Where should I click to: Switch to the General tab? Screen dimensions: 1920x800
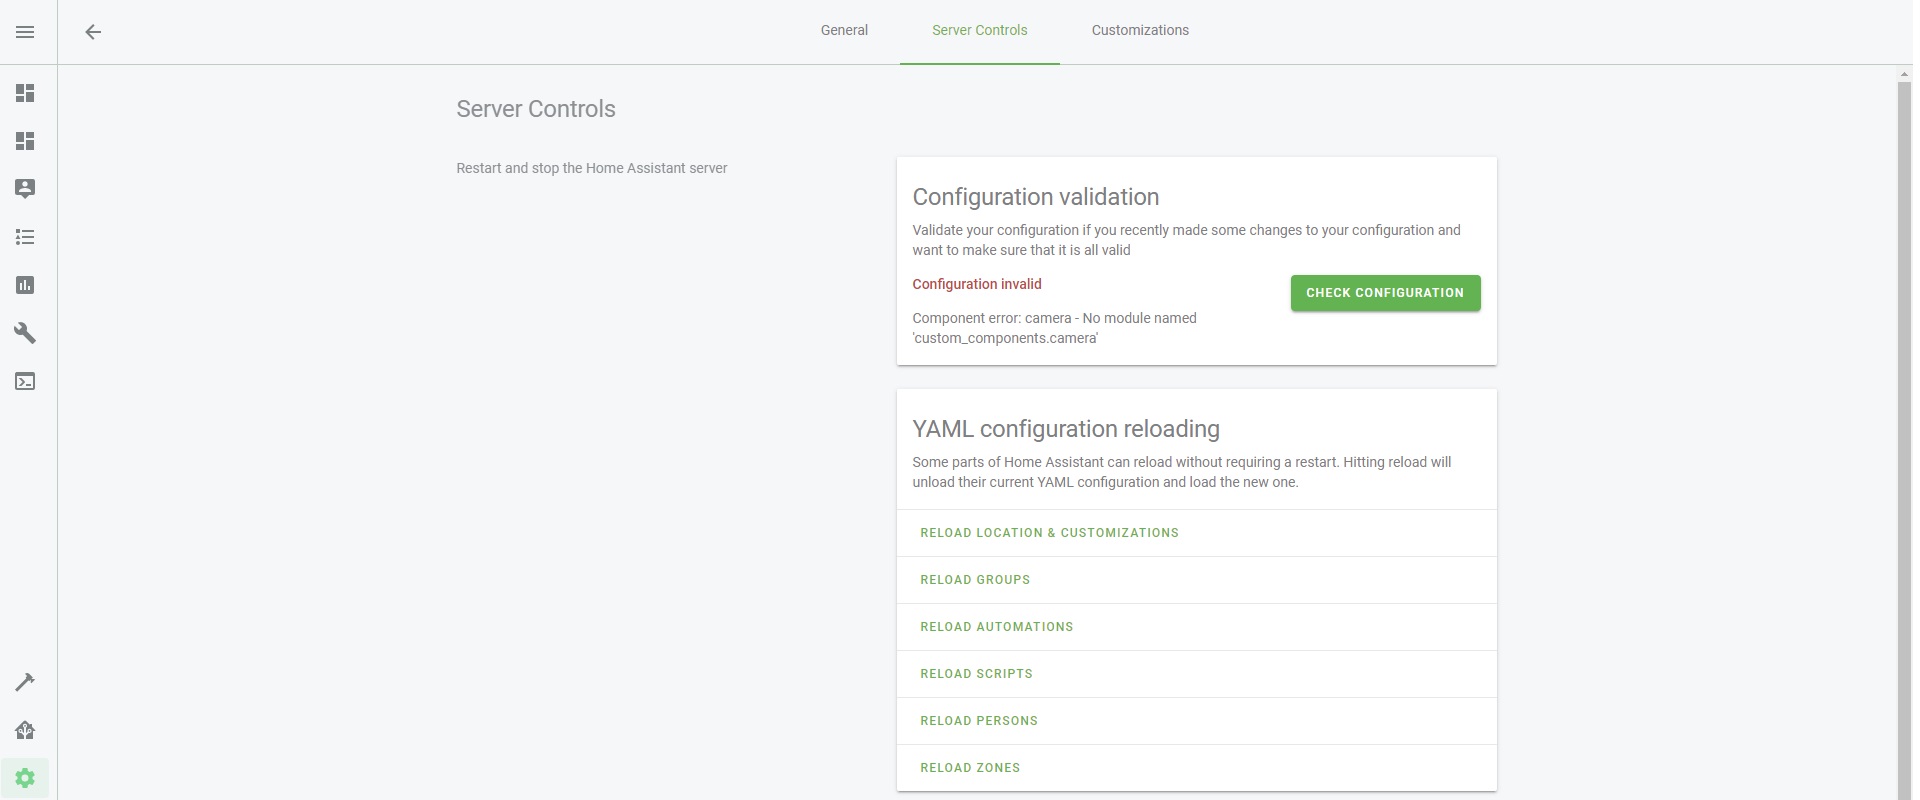tap(844, 31)
